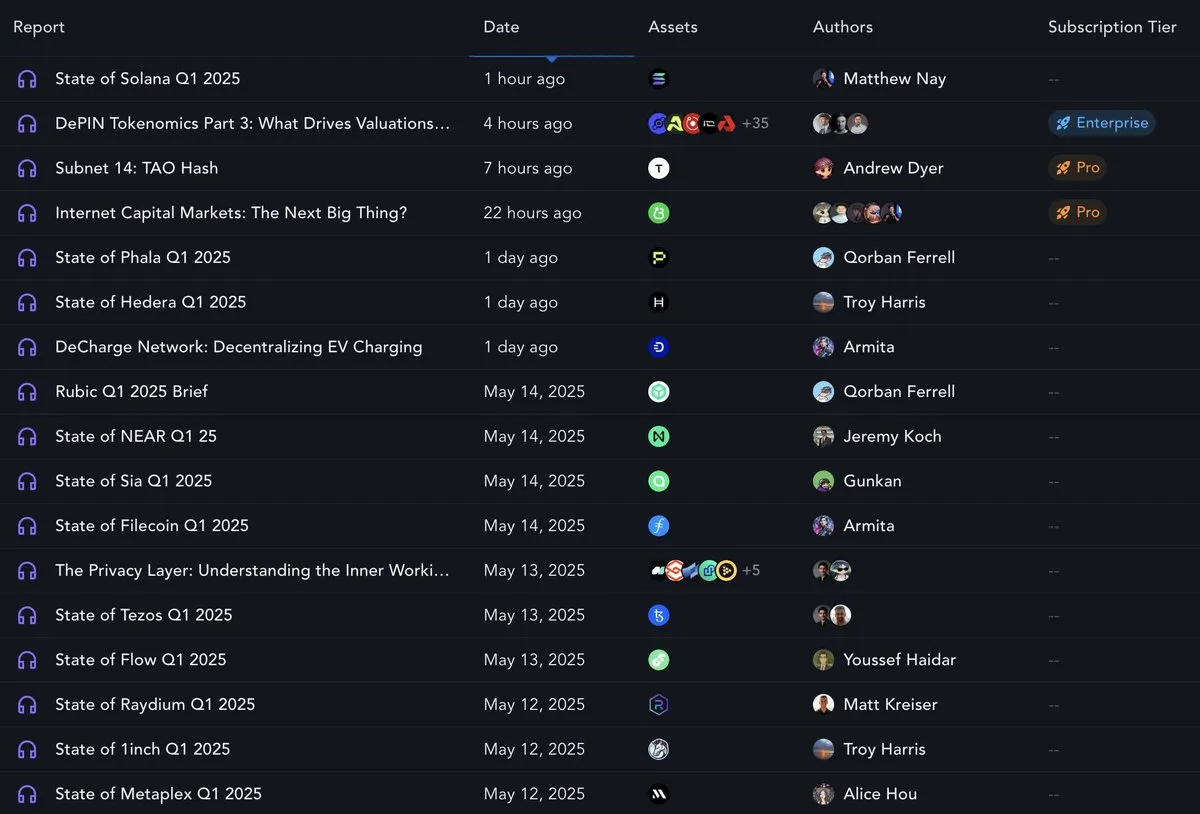Click headphones icon for Rubic Q1 2025 Brief
Viewport: 1200px width, 814px height.
pyautogui.click(x=27, y=392)
